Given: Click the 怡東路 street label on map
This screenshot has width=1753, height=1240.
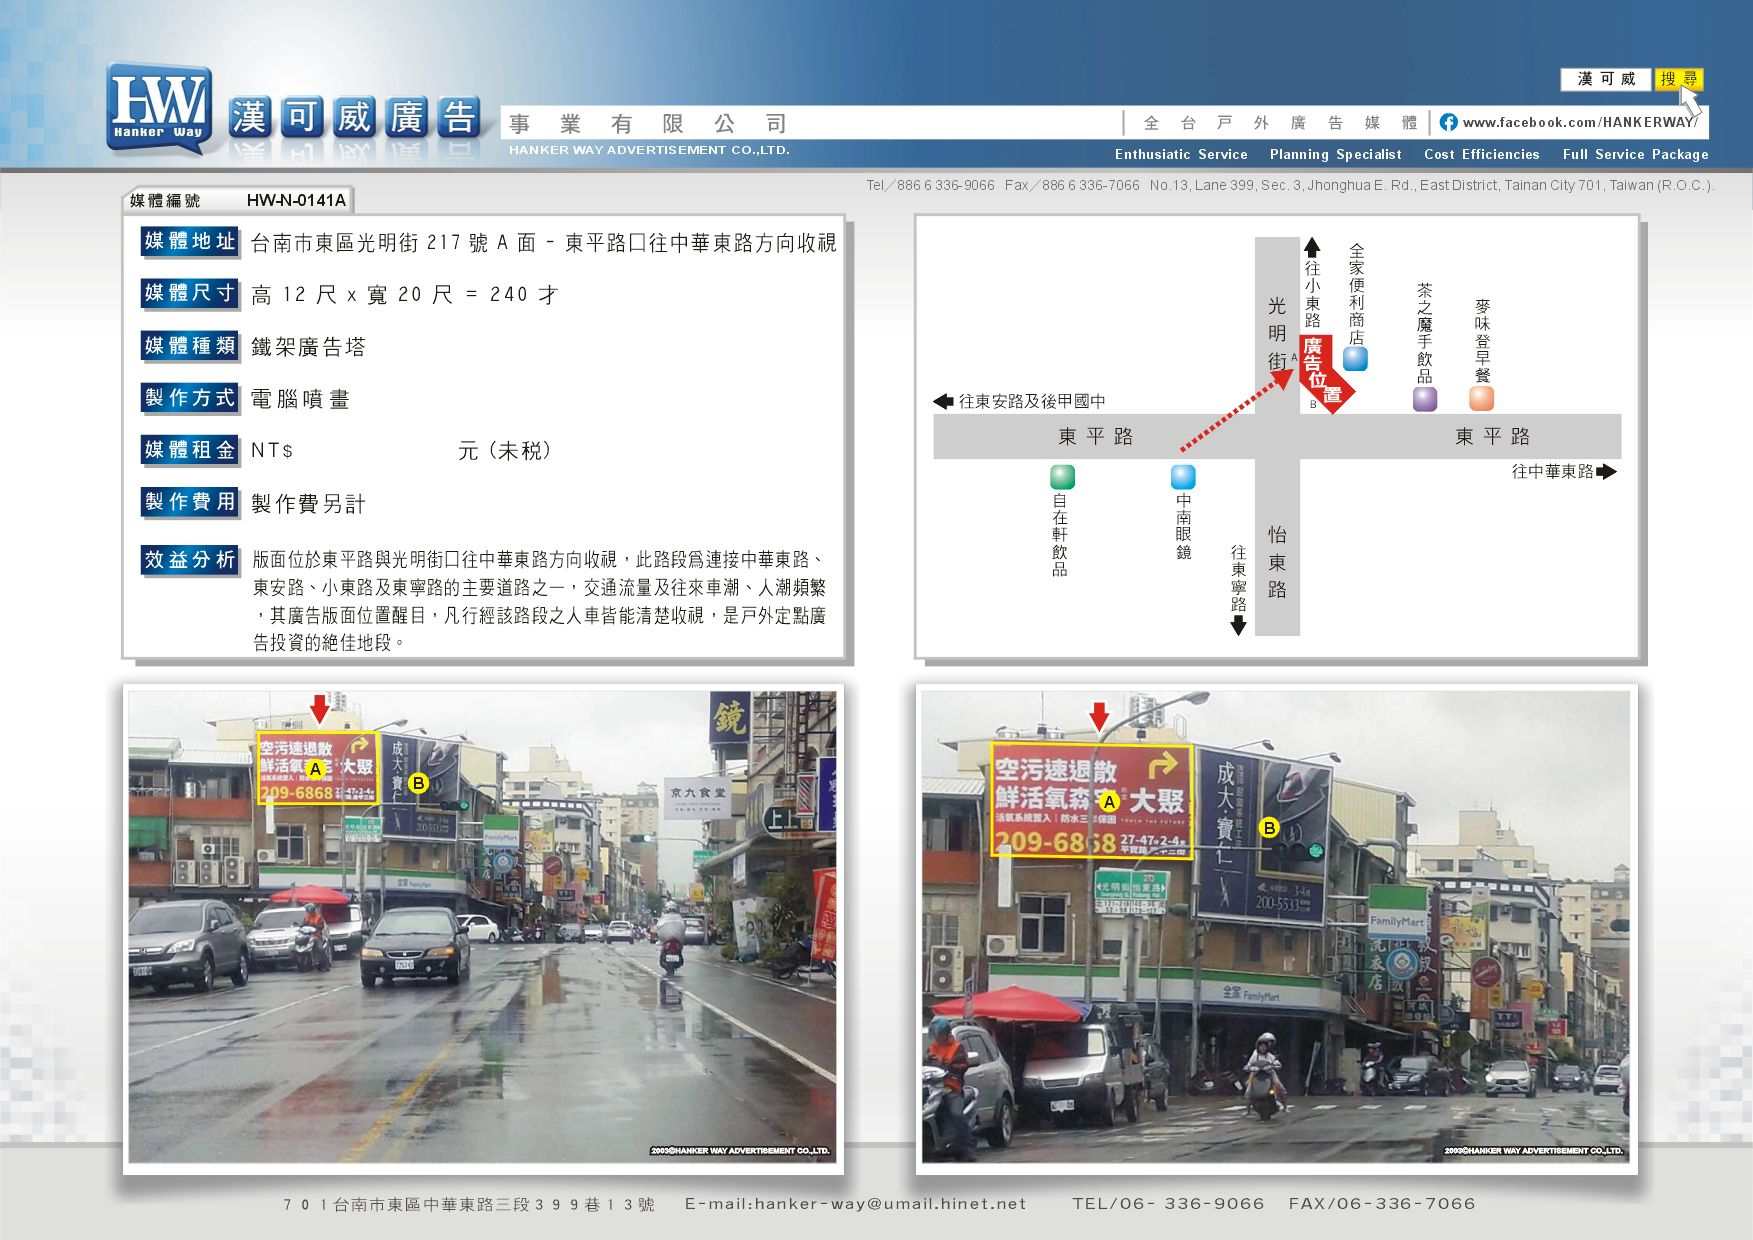Looking at the screenshot, I should [x=1277, y=562].
